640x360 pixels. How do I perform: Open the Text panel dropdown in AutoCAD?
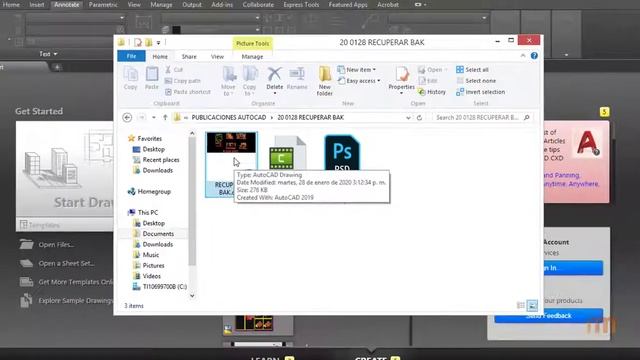pos(48,54)
